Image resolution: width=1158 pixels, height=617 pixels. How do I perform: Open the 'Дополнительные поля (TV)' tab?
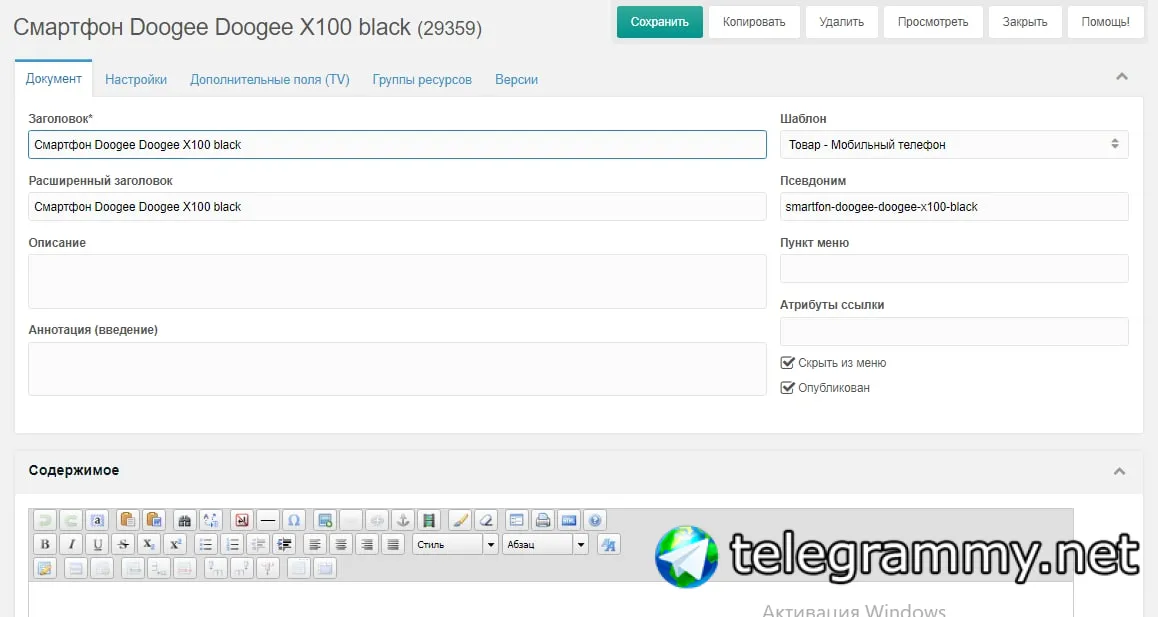tap(270, 79)
